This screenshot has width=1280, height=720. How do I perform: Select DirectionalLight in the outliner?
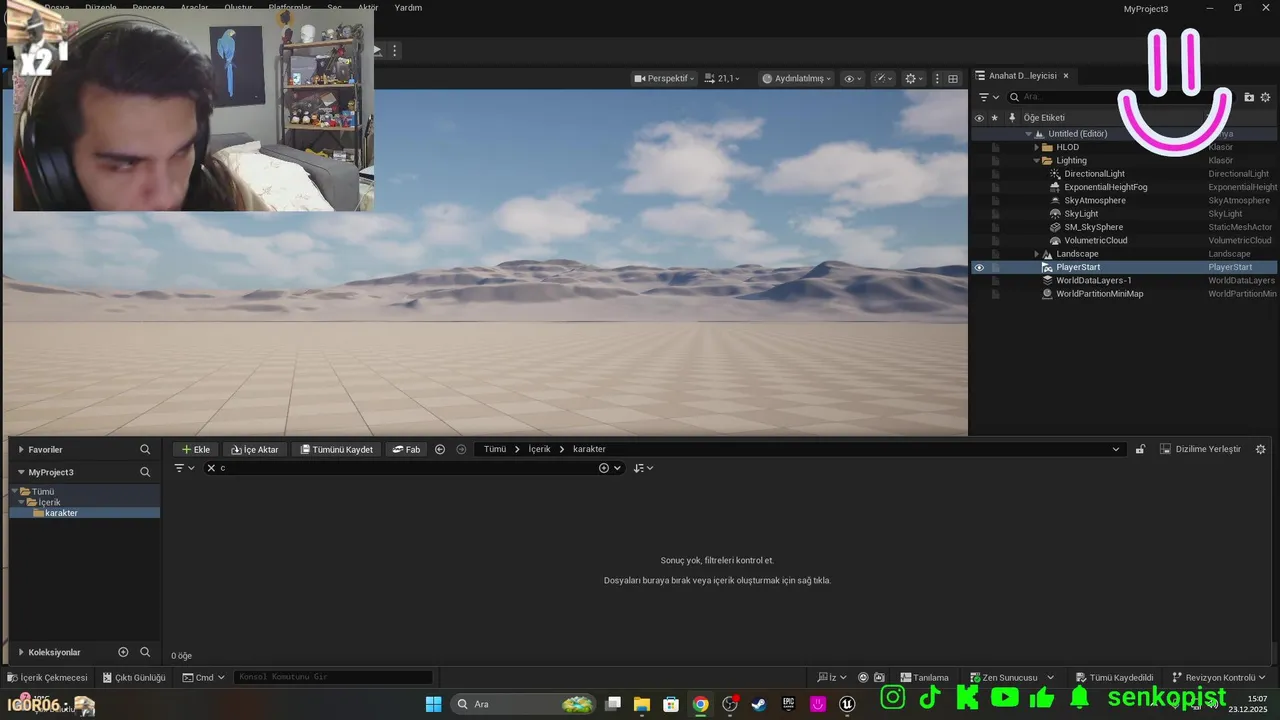tap(1094, 174)
